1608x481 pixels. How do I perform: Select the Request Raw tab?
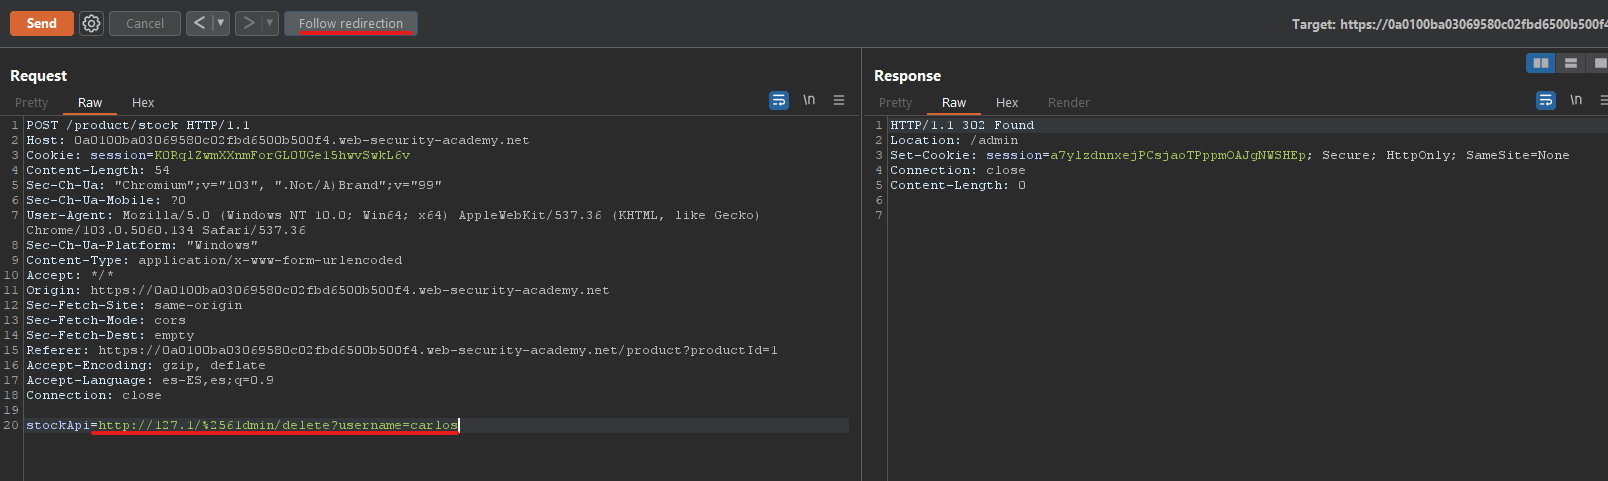coord(90,102)
